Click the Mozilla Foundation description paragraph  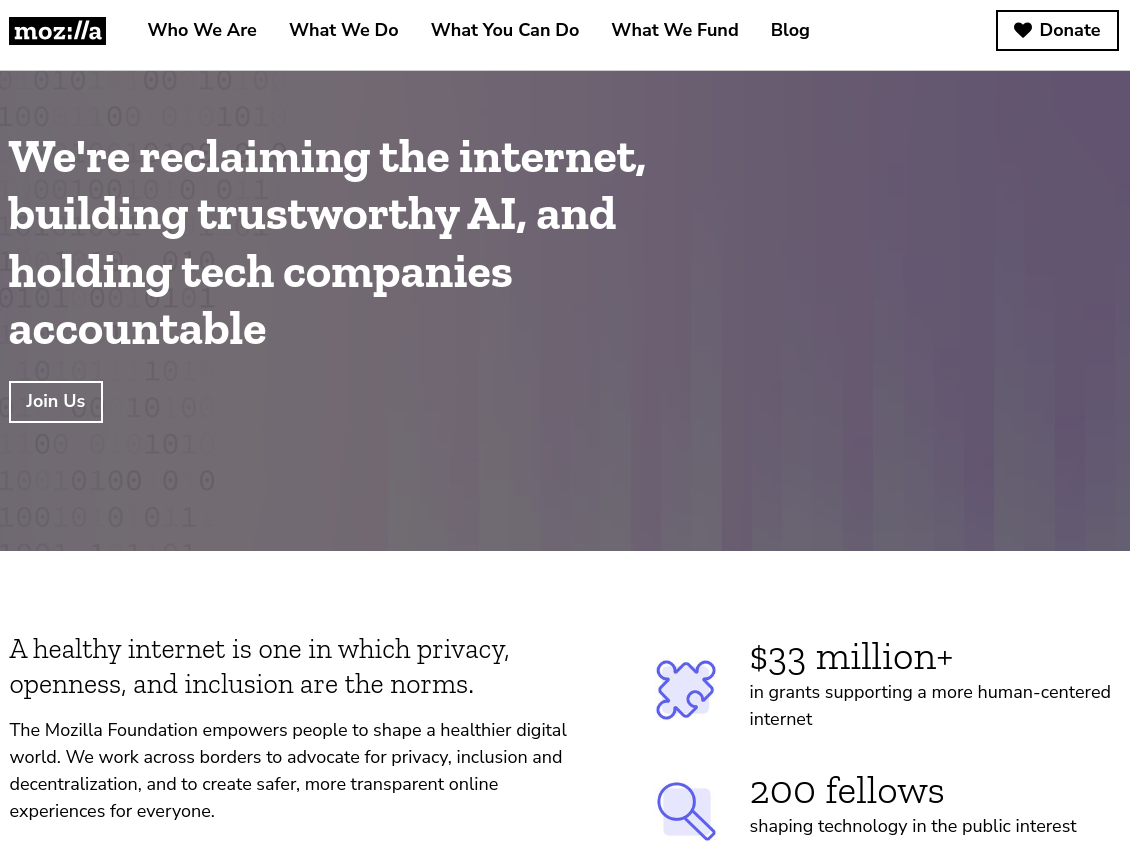click(288, 770)
